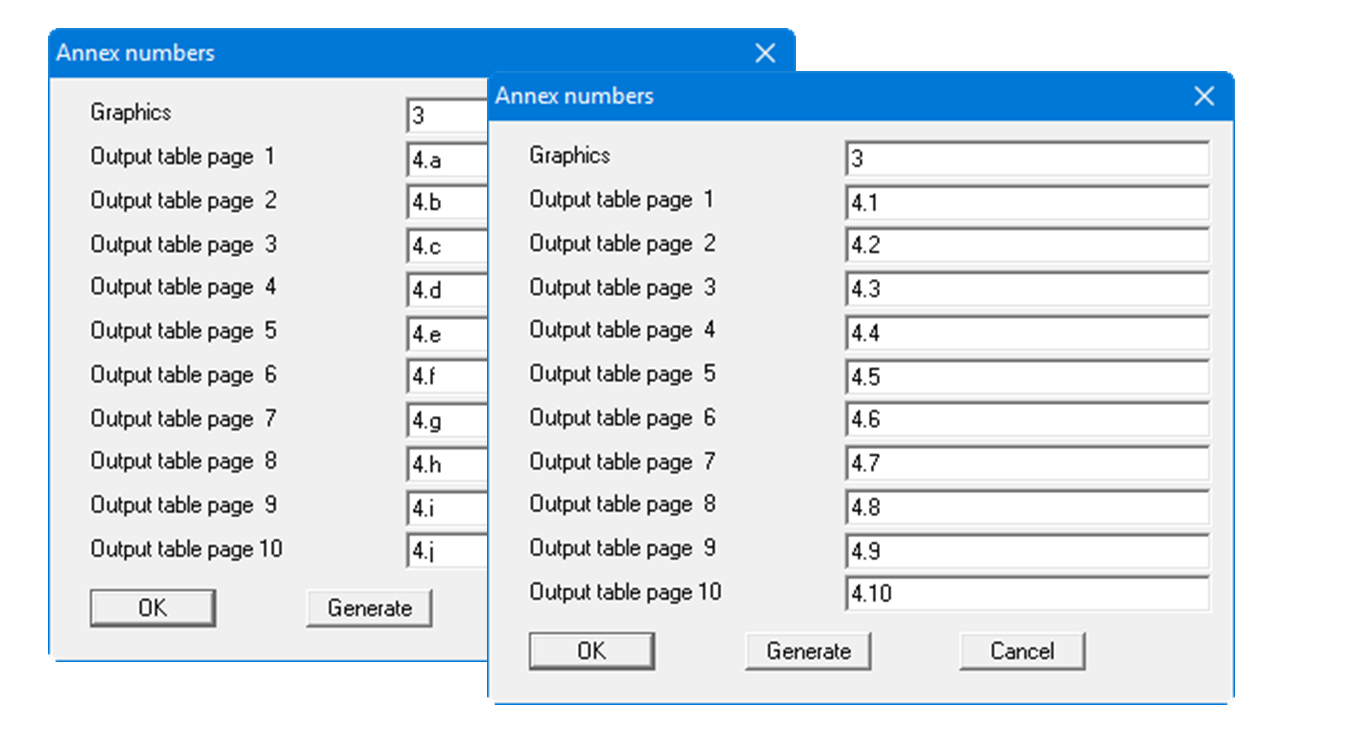Click OK in the front dialog
Image resolution: width=1347 pixels, height=756 pixels.
click(x=591, y=651)
